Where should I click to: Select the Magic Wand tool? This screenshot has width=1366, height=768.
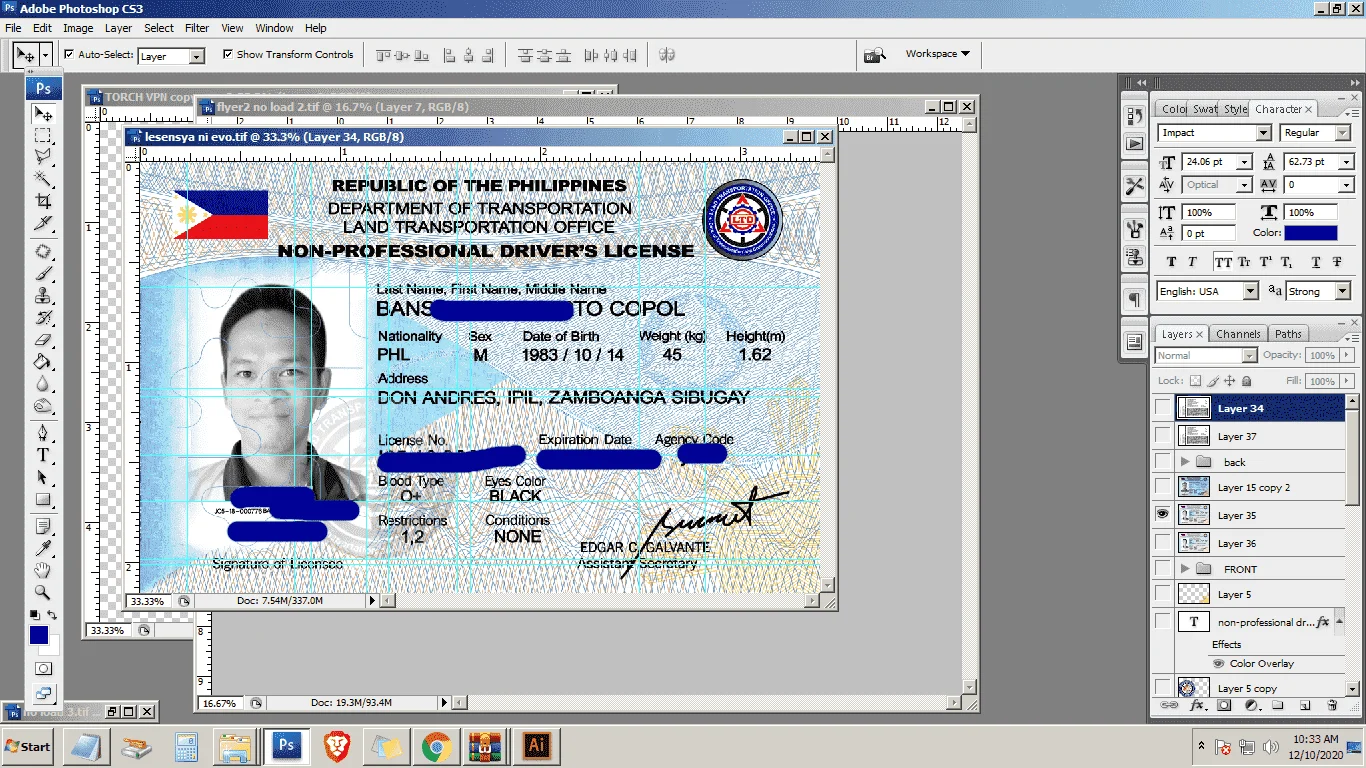[x=43, y=179]
